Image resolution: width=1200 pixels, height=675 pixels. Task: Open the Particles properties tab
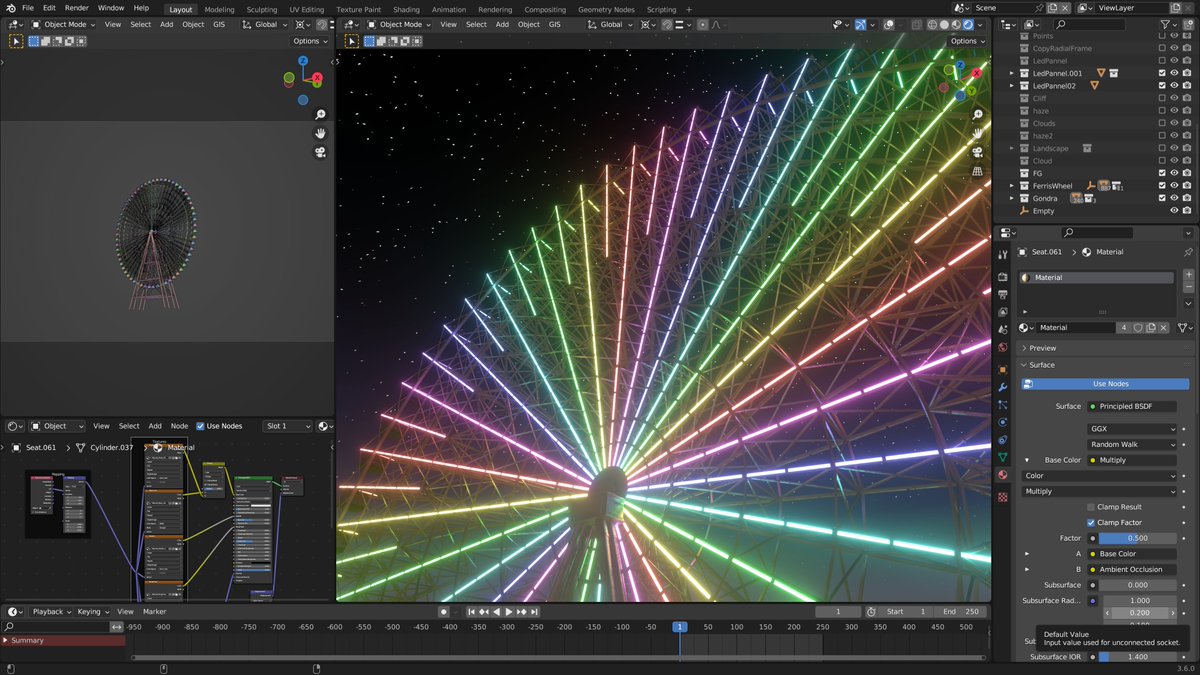[1002, 404]
